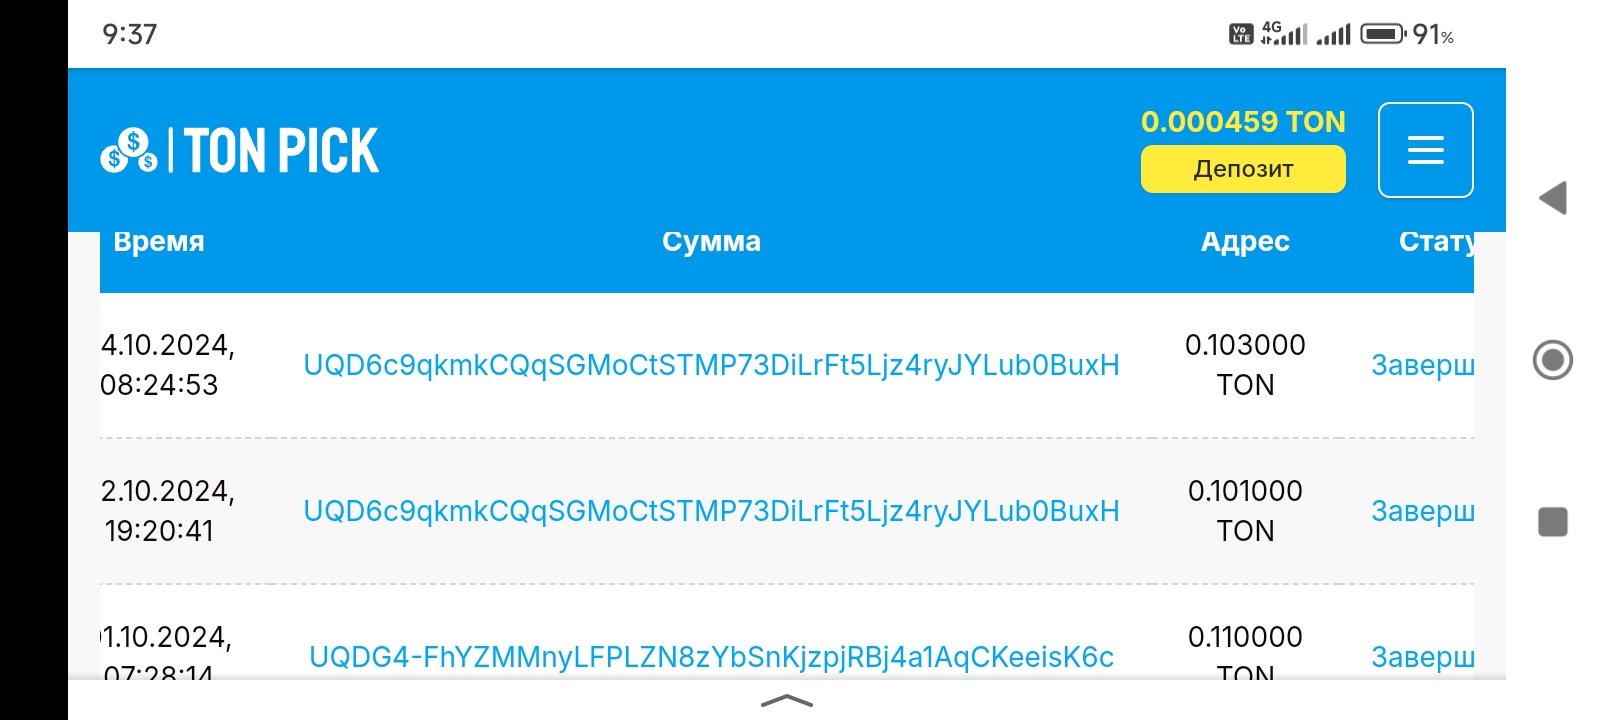The image size is (1600, 720).
Task: Click the first row Заверш status link
Action: coord(1422,365)
